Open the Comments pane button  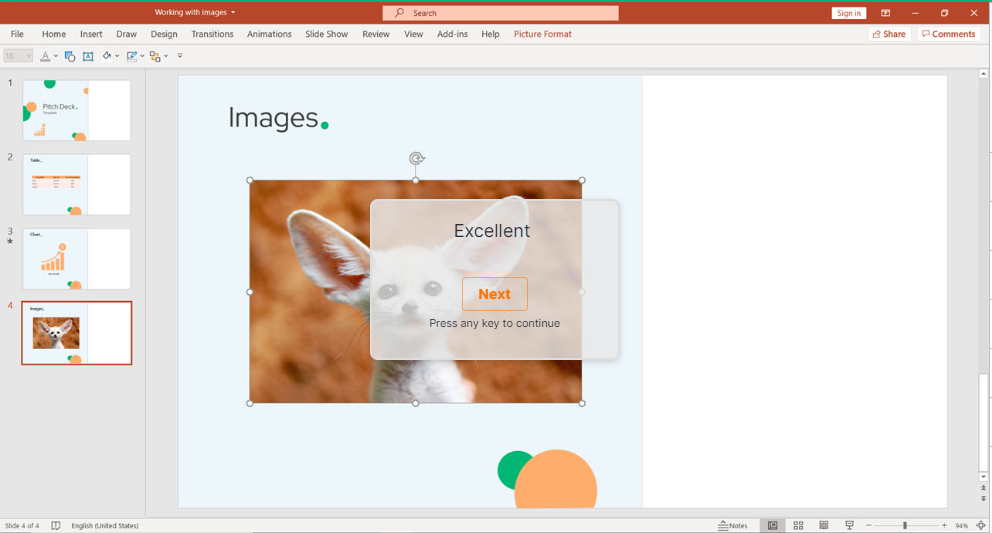coord(949,34)
